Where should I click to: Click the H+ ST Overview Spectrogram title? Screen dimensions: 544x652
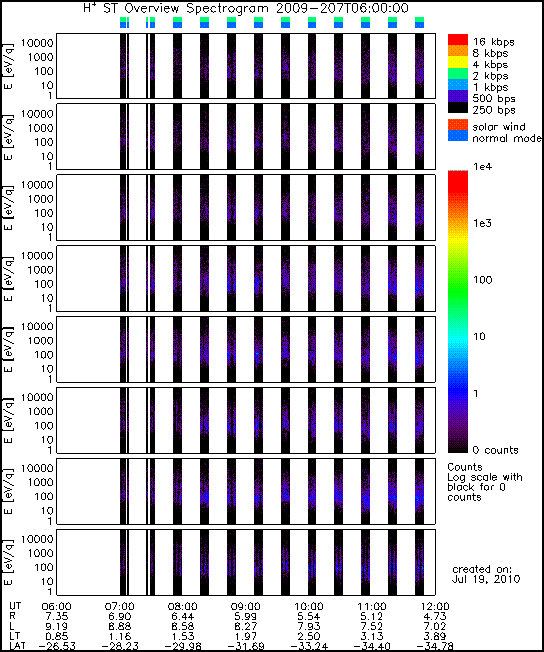246,8
